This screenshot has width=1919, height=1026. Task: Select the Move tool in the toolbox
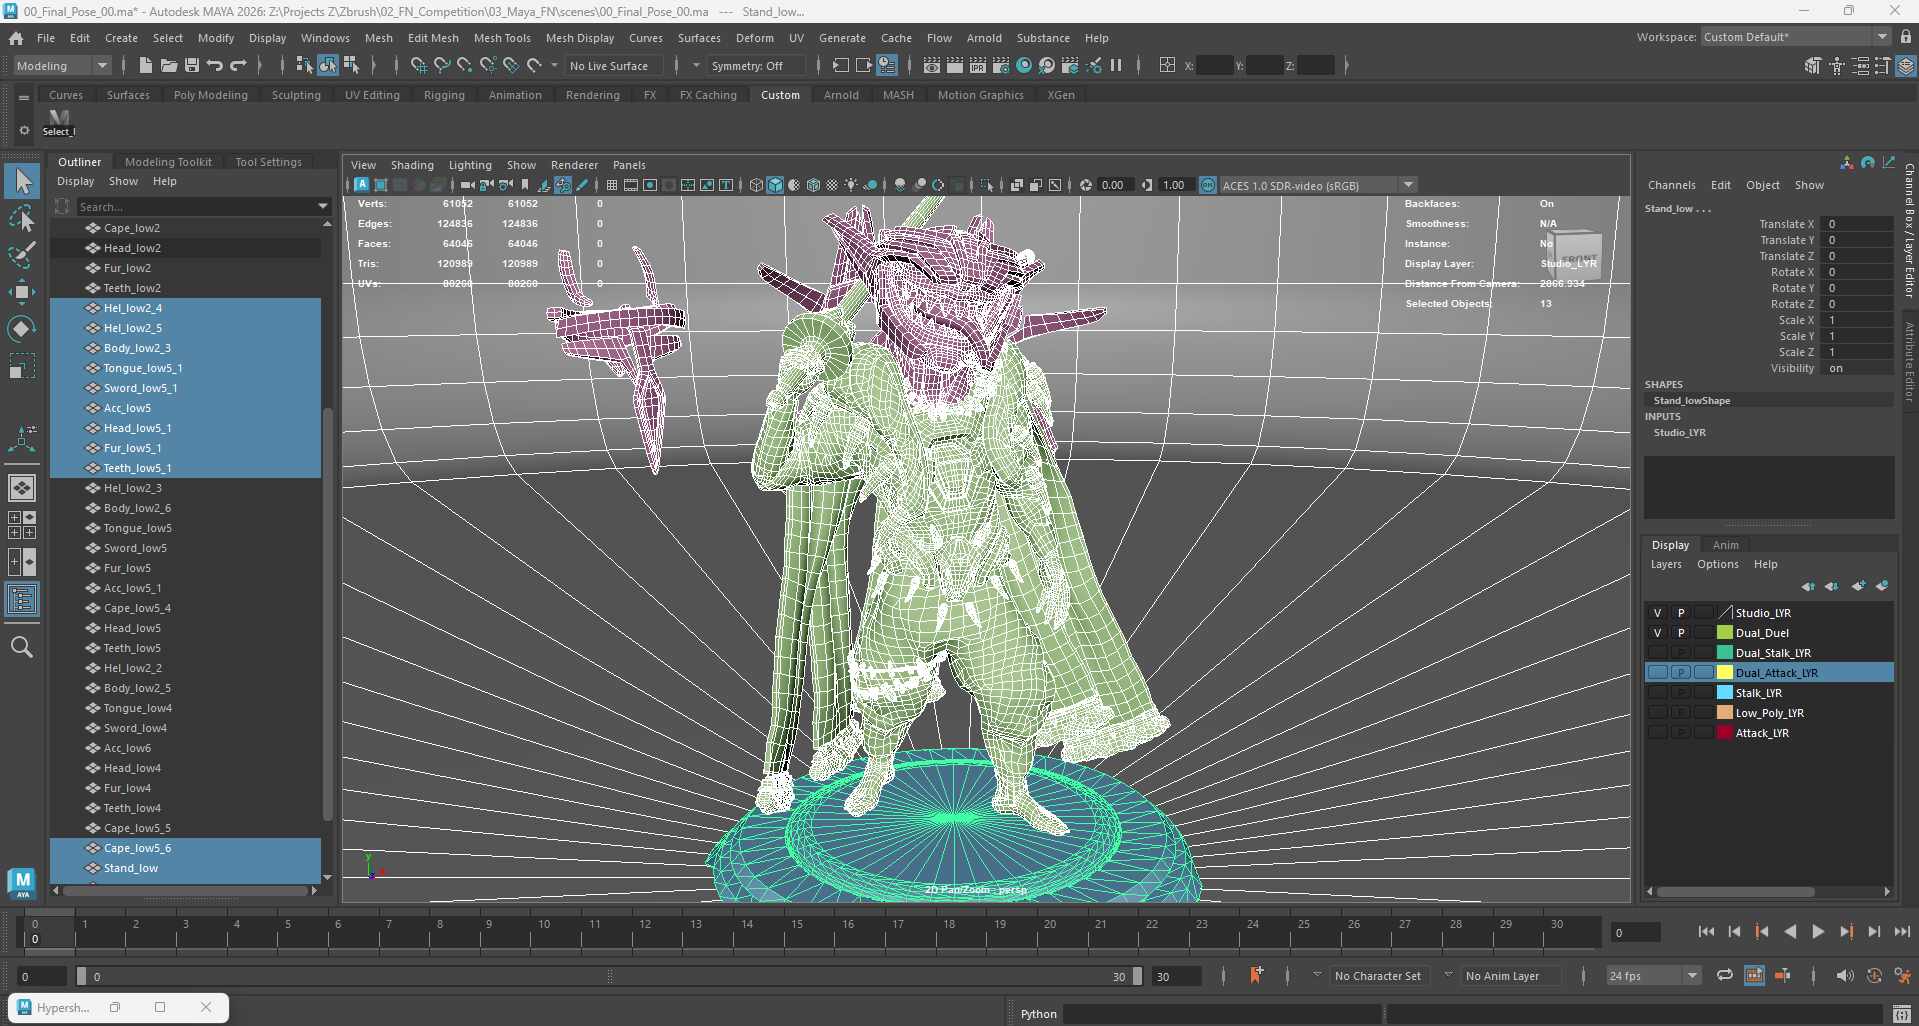(x=21, y=292)
